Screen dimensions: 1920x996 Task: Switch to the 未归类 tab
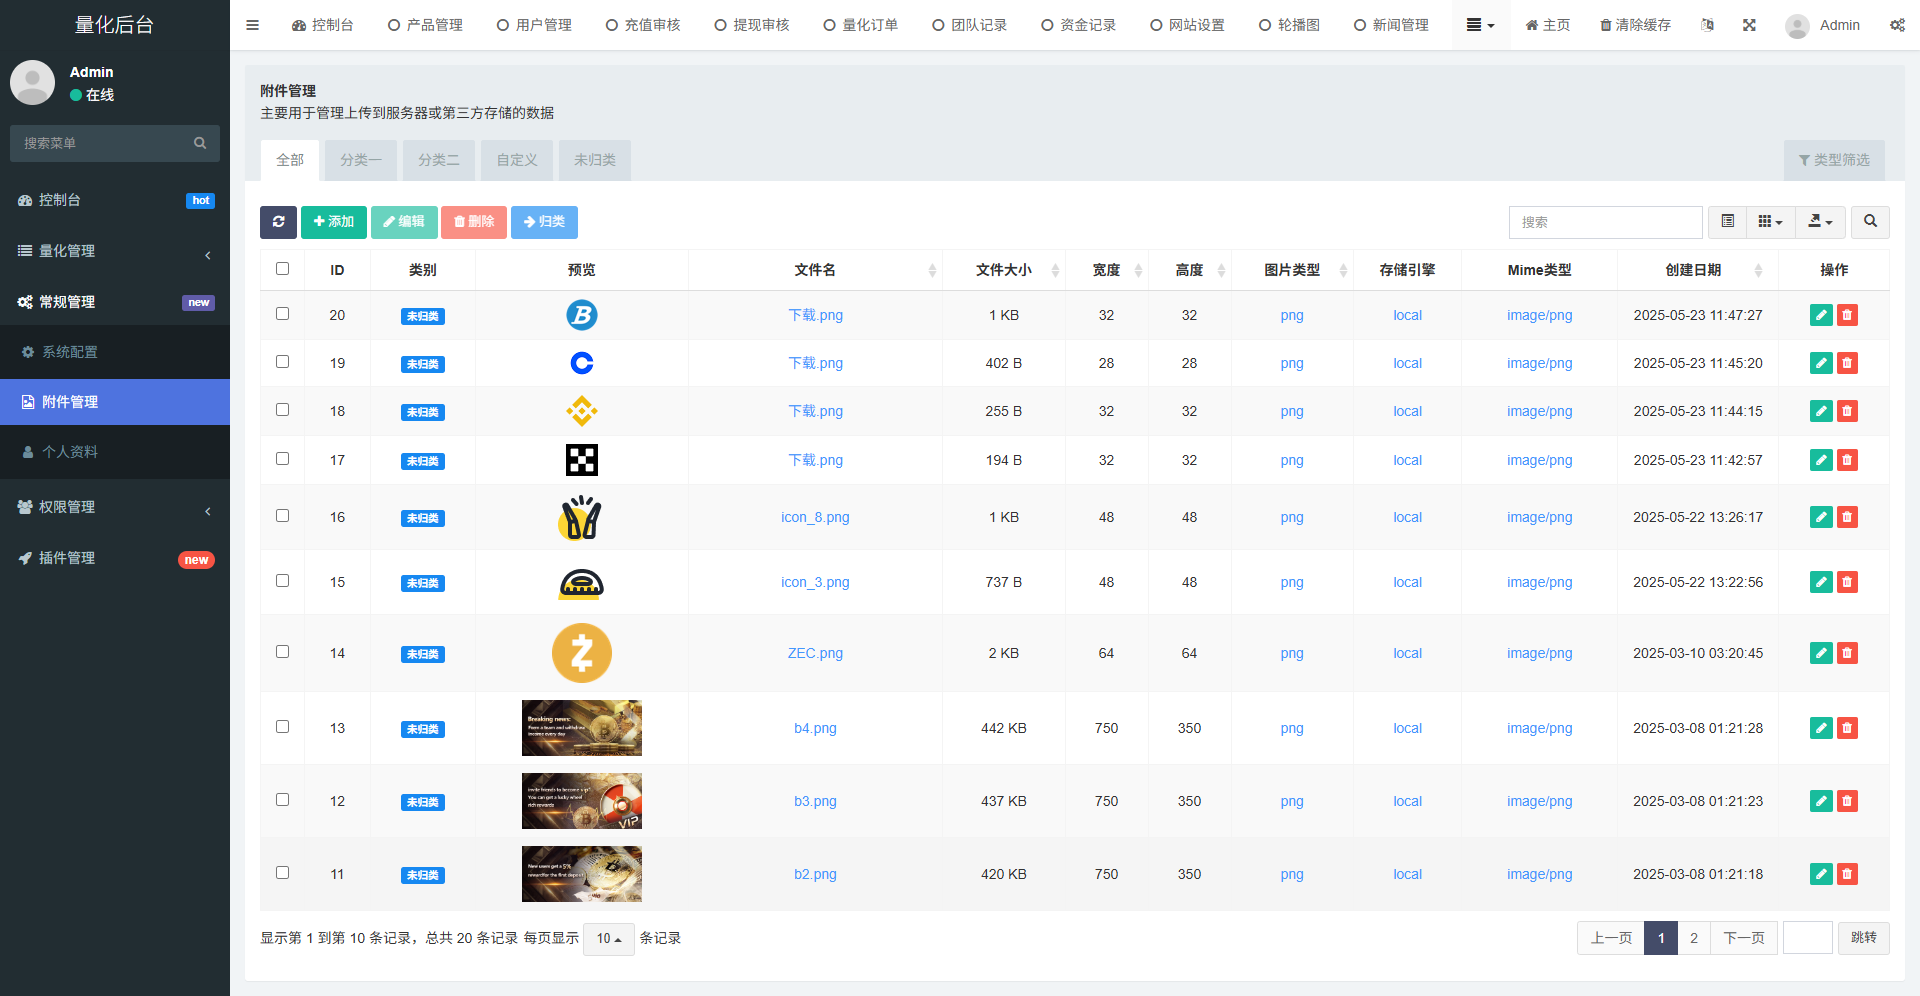coord(595,160)
